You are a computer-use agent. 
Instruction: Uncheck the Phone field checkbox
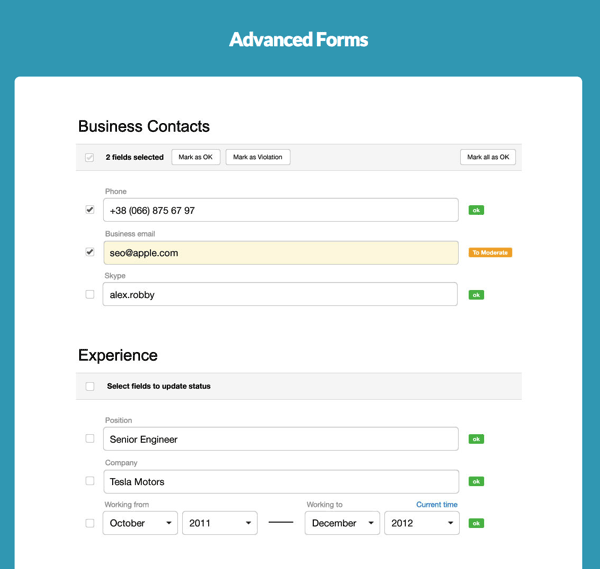pos(90,210)
